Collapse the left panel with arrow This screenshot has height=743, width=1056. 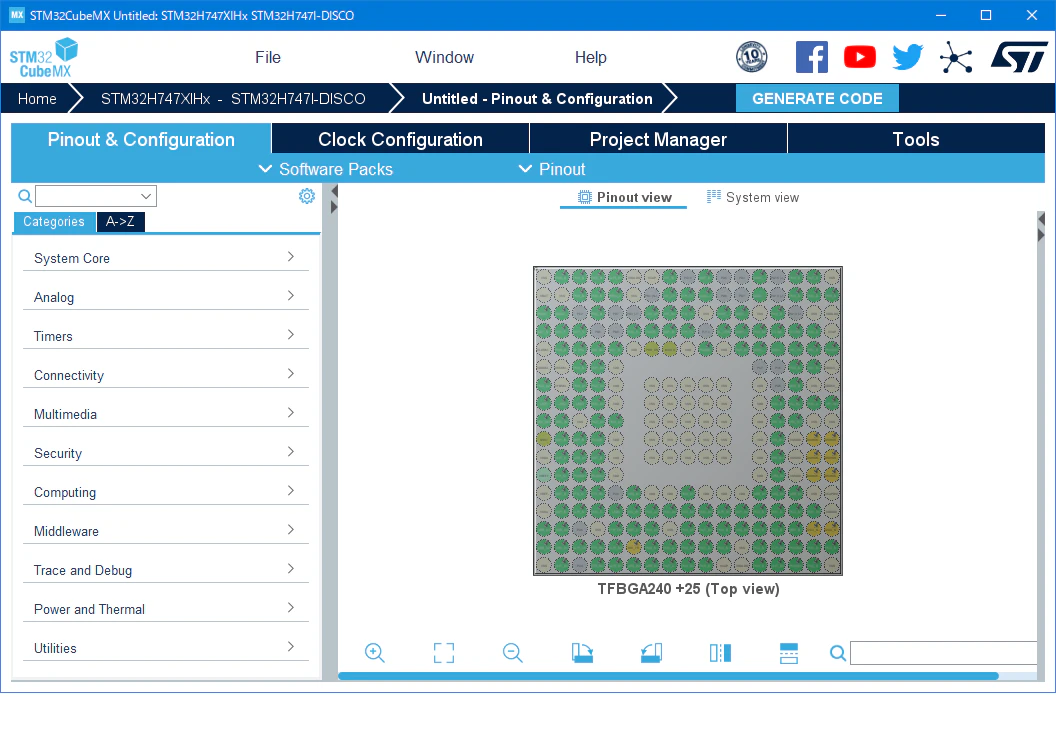pos(334,192)
